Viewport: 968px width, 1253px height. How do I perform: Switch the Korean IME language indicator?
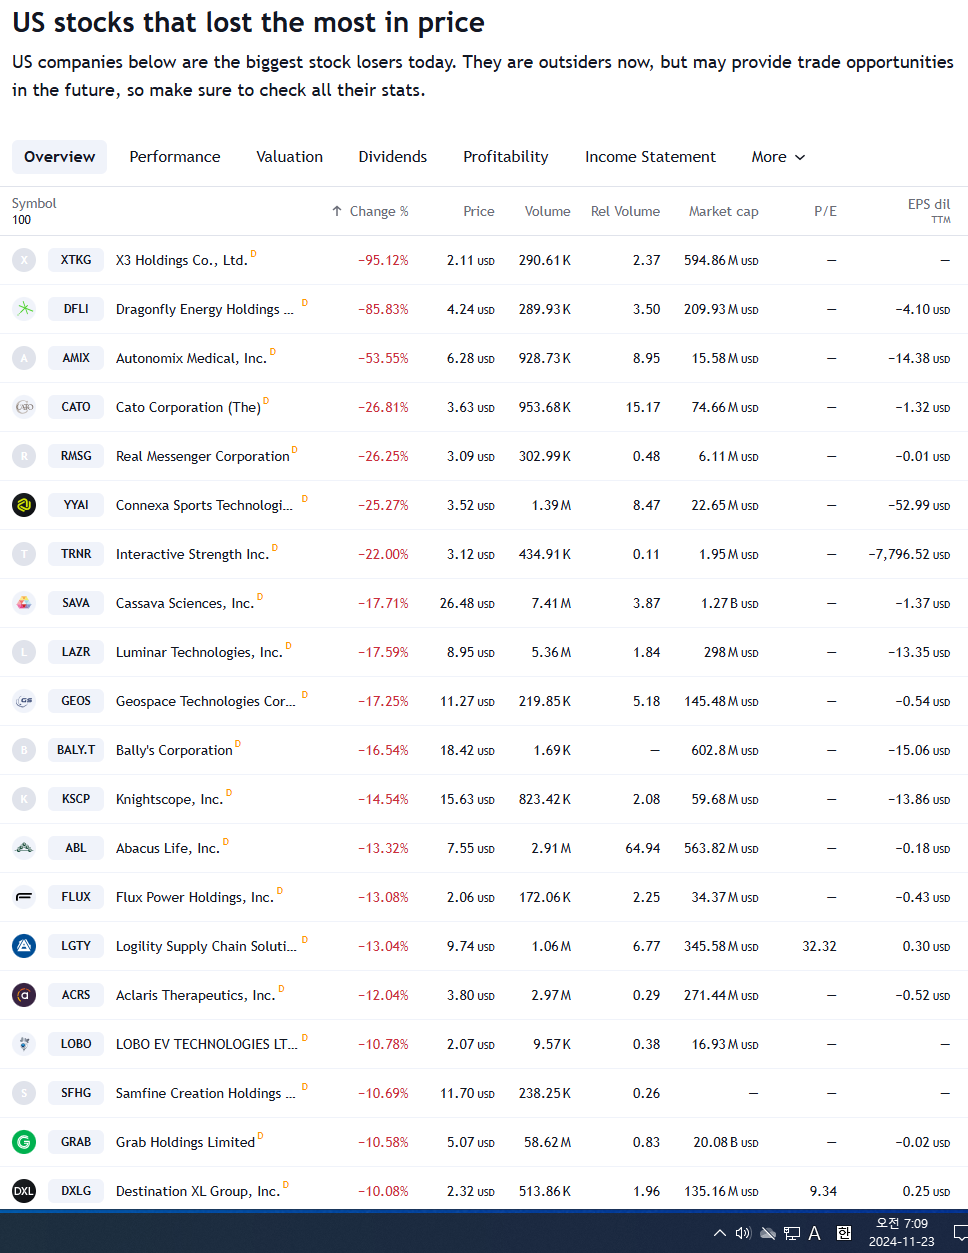(x=844, y=1233)
